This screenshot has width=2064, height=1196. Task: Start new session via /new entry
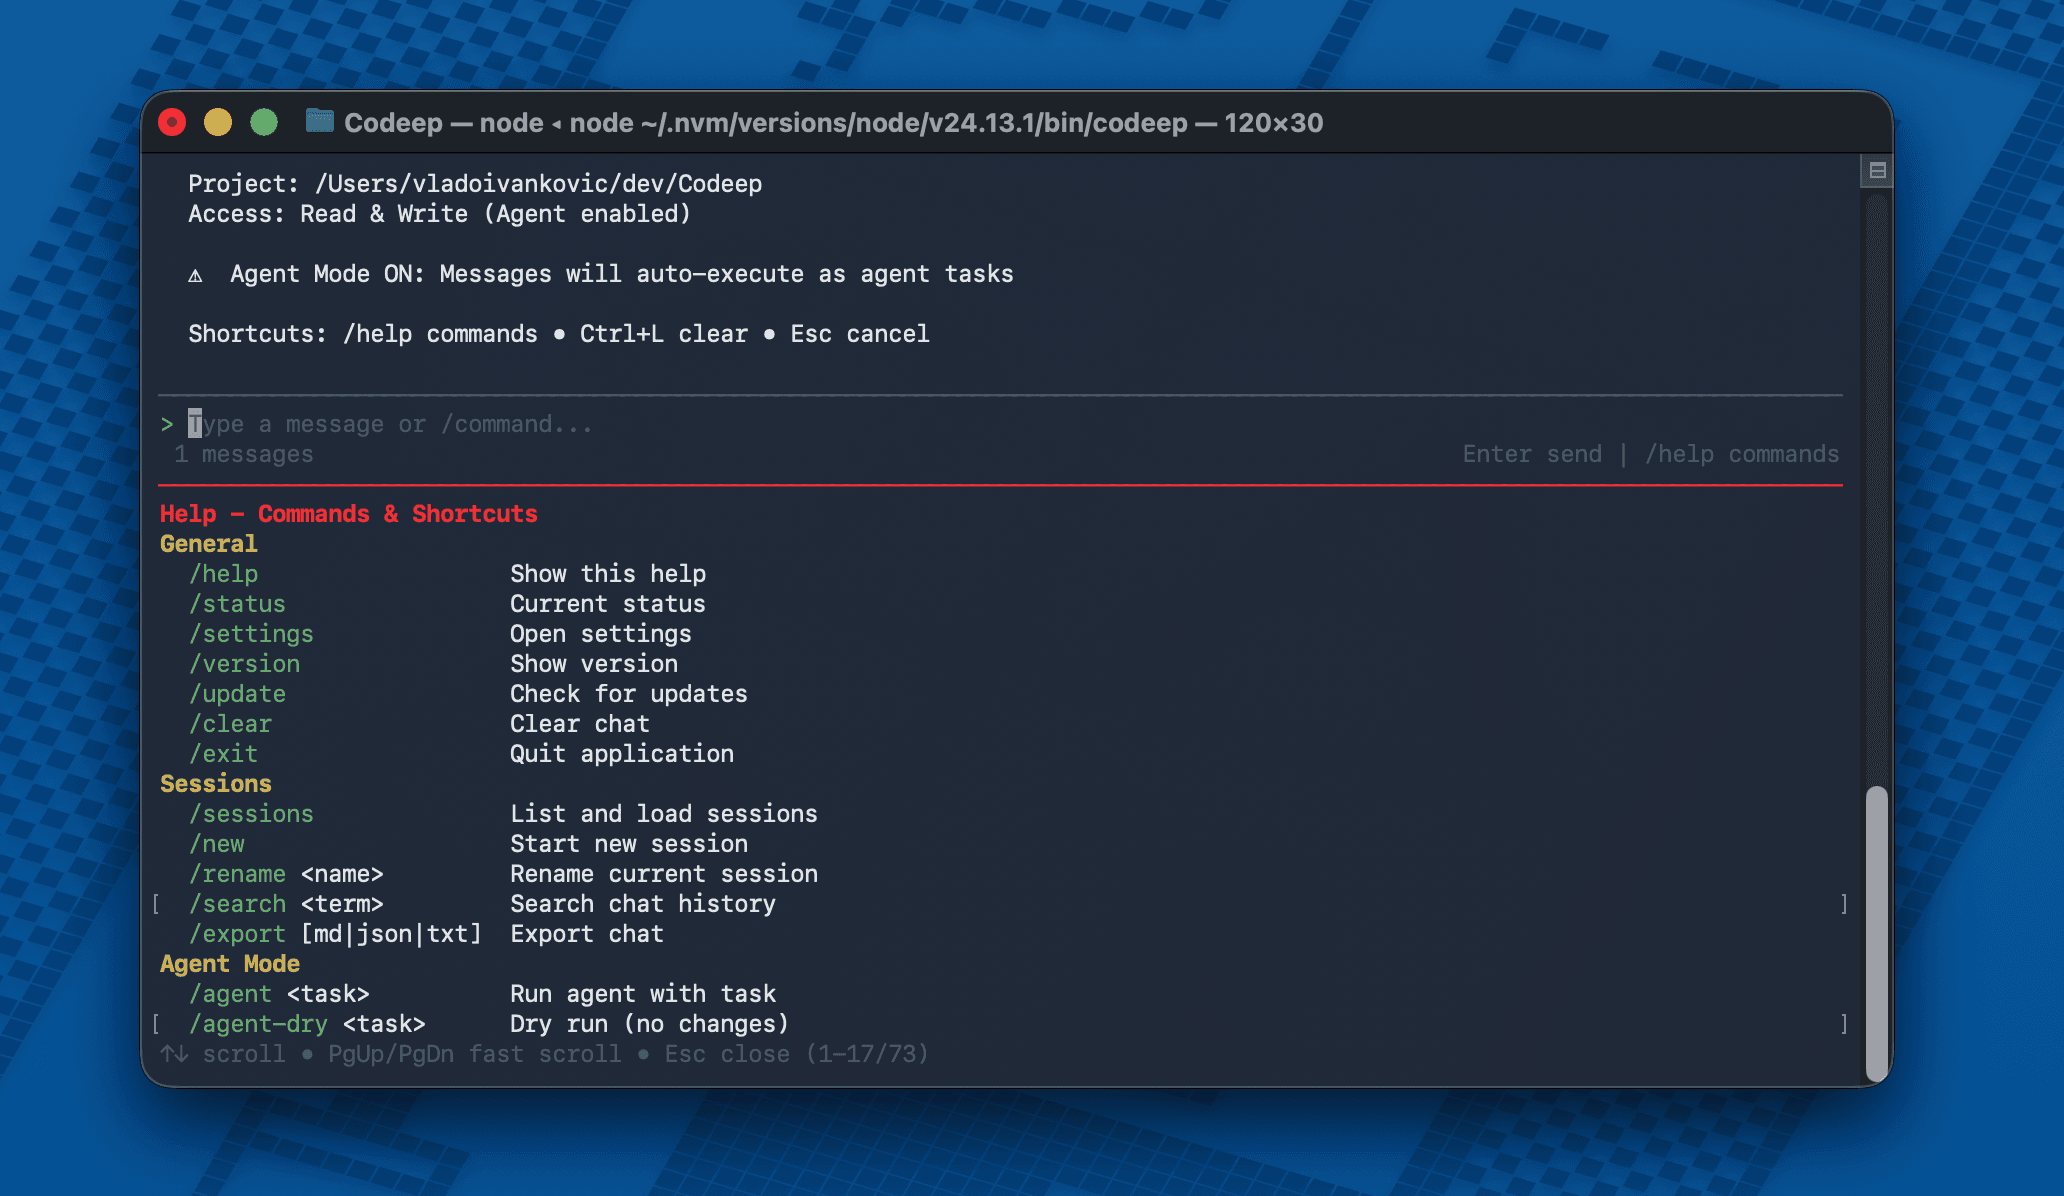point(217,843)
